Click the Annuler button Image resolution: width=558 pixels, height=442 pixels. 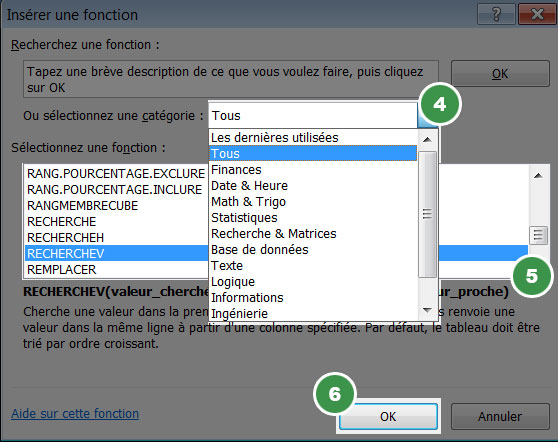[x=500, y=416]
